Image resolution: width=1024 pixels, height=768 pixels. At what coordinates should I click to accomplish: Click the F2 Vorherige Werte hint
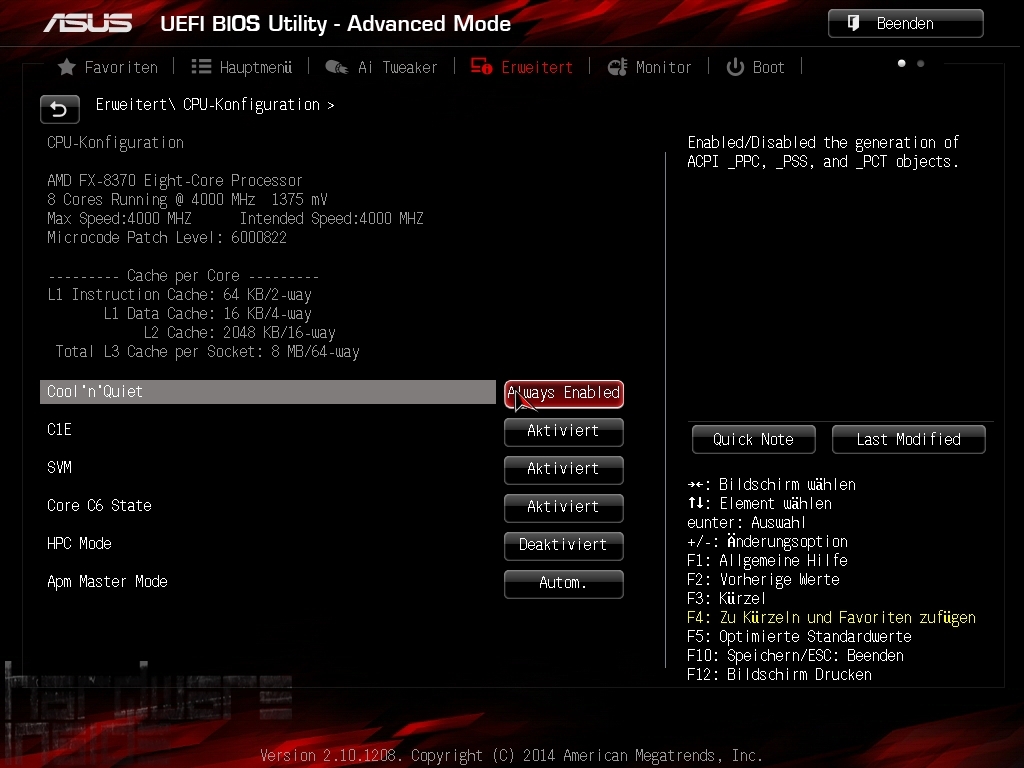(763, 580)
